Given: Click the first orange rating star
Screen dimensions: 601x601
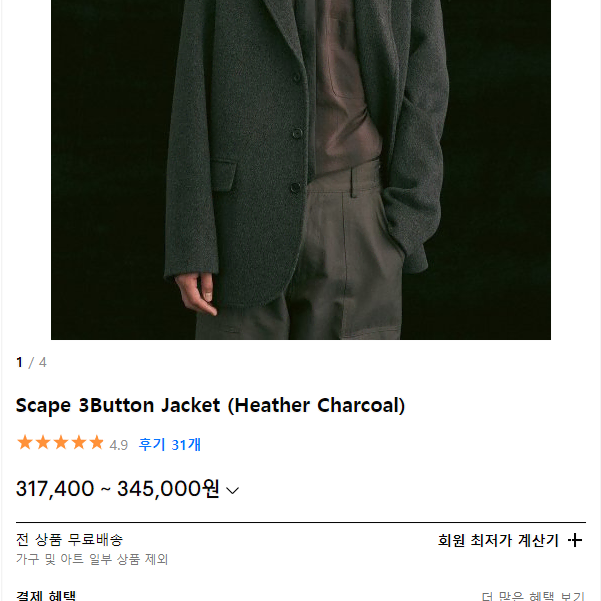Looking at the screenshot, I should click(x=25, y=442).
